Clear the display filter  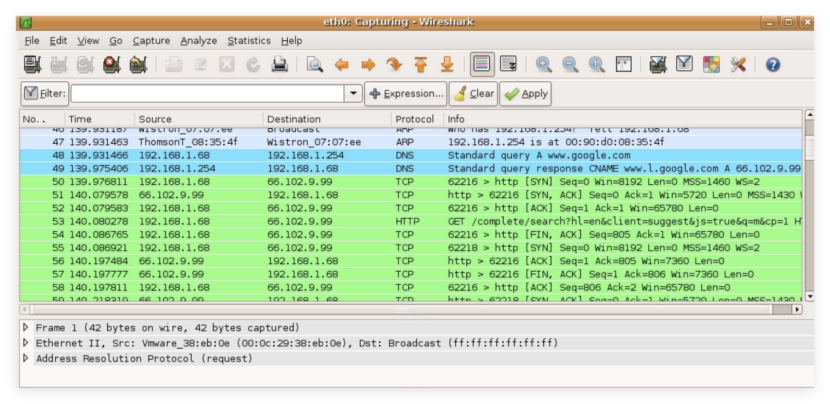pyautogui.click(x=474, y=94)
